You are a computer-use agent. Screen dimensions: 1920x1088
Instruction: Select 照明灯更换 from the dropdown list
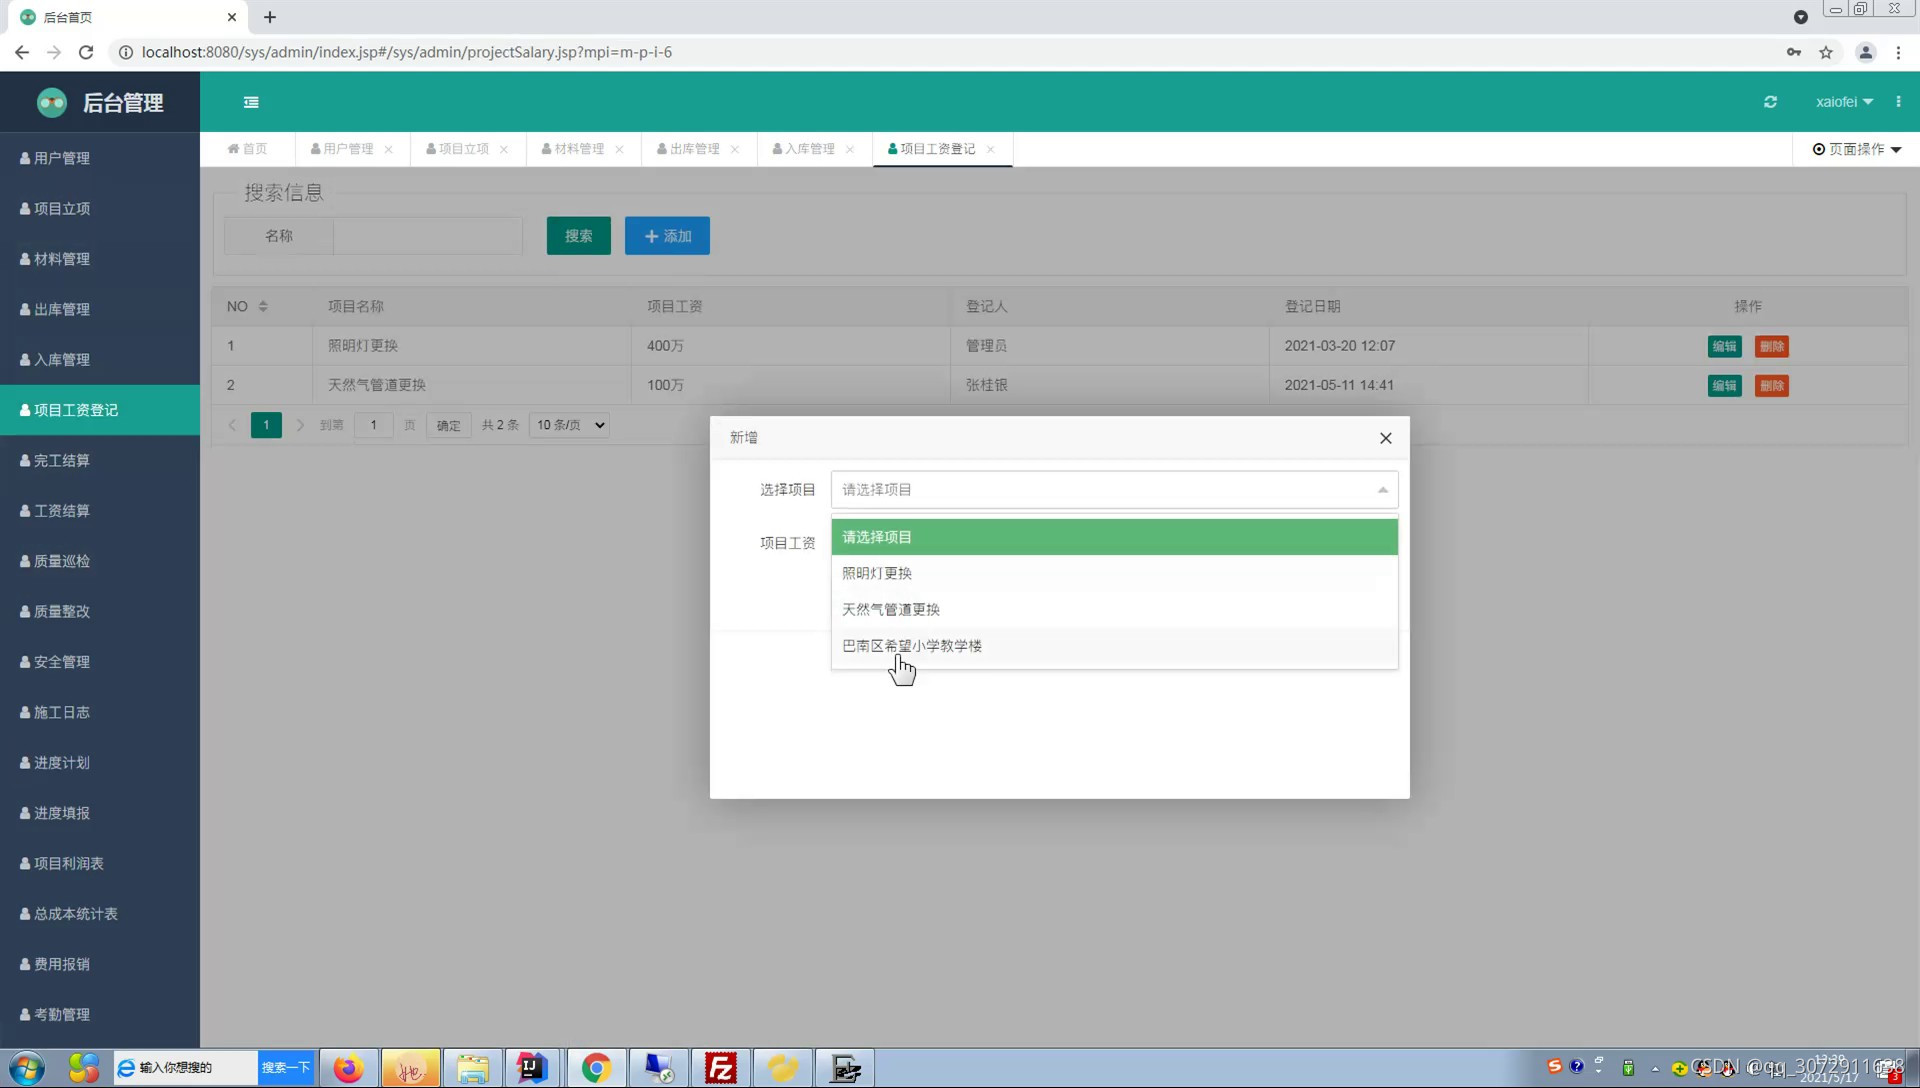click(x=1114, y=573)
